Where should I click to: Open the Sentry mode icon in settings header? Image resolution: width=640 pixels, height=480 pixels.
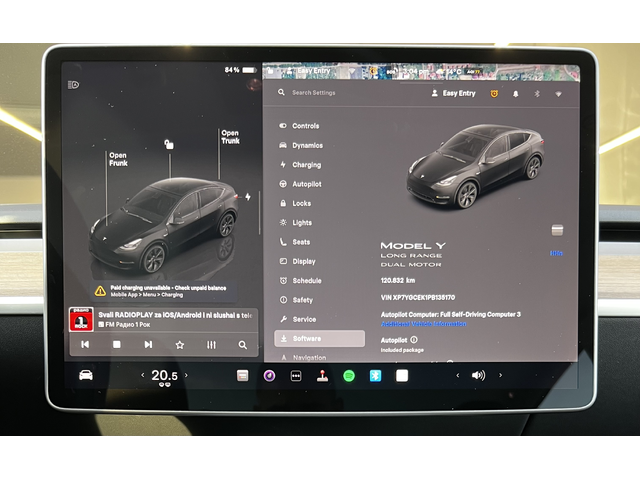(494, 94)
